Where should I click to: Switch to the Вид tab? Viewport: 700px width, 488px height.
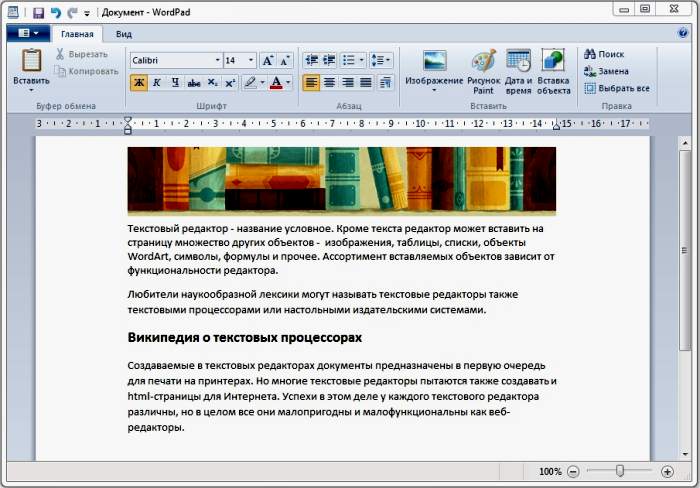tap(124, 34)
